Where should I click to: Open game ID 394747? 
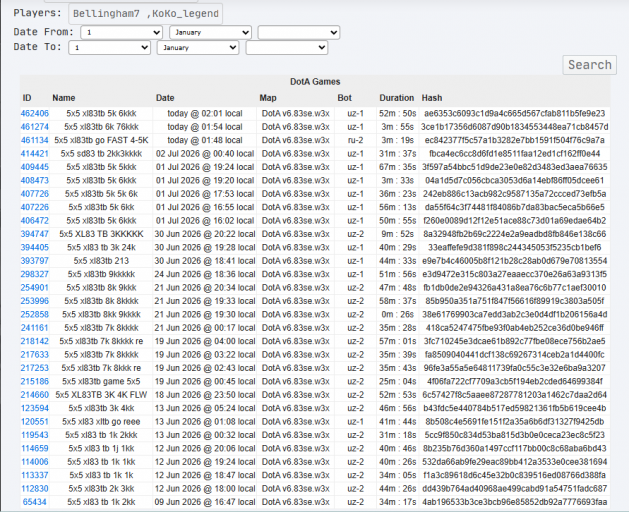pyautogui.click(x=34, y=234)
